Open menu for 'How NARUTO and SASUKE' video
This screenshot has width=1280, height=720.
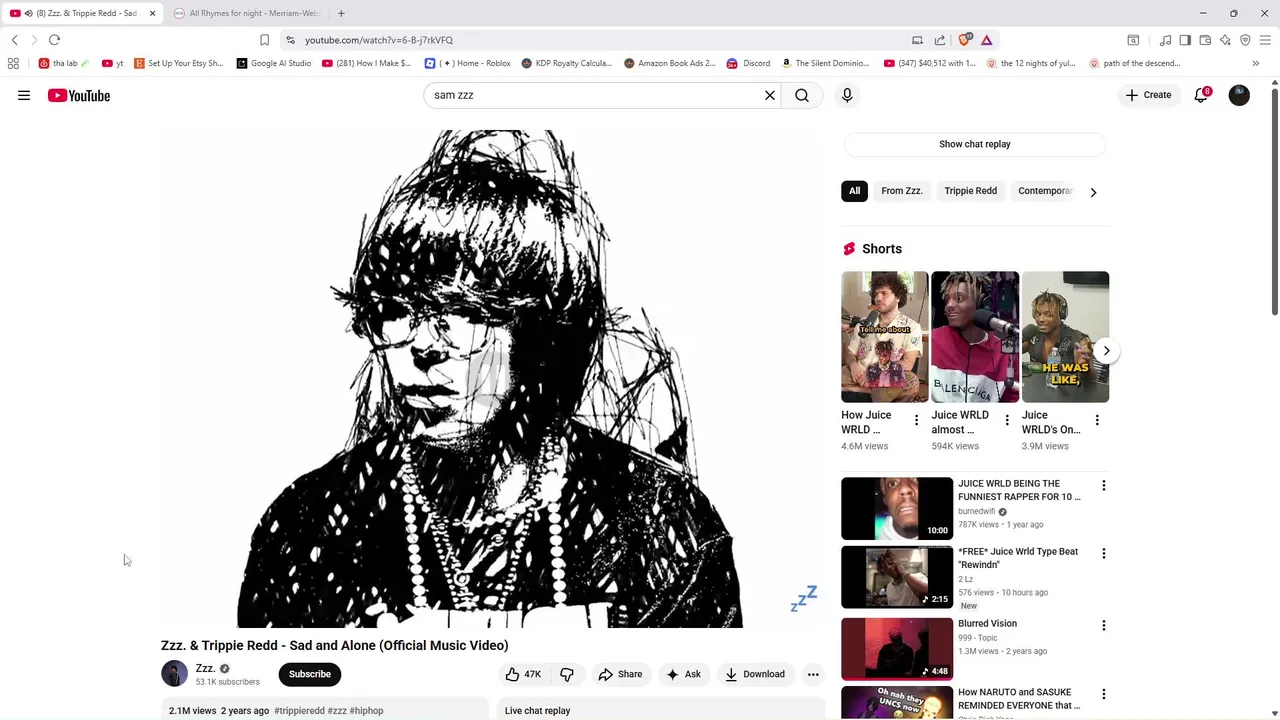1104,693
